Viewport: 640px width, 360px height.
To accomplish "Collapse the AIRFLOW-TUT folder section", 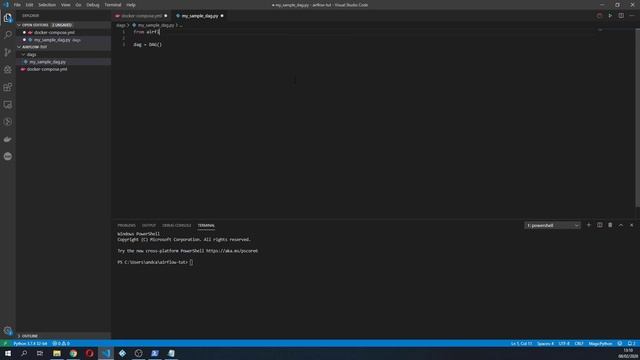I will tap(19, 47).
